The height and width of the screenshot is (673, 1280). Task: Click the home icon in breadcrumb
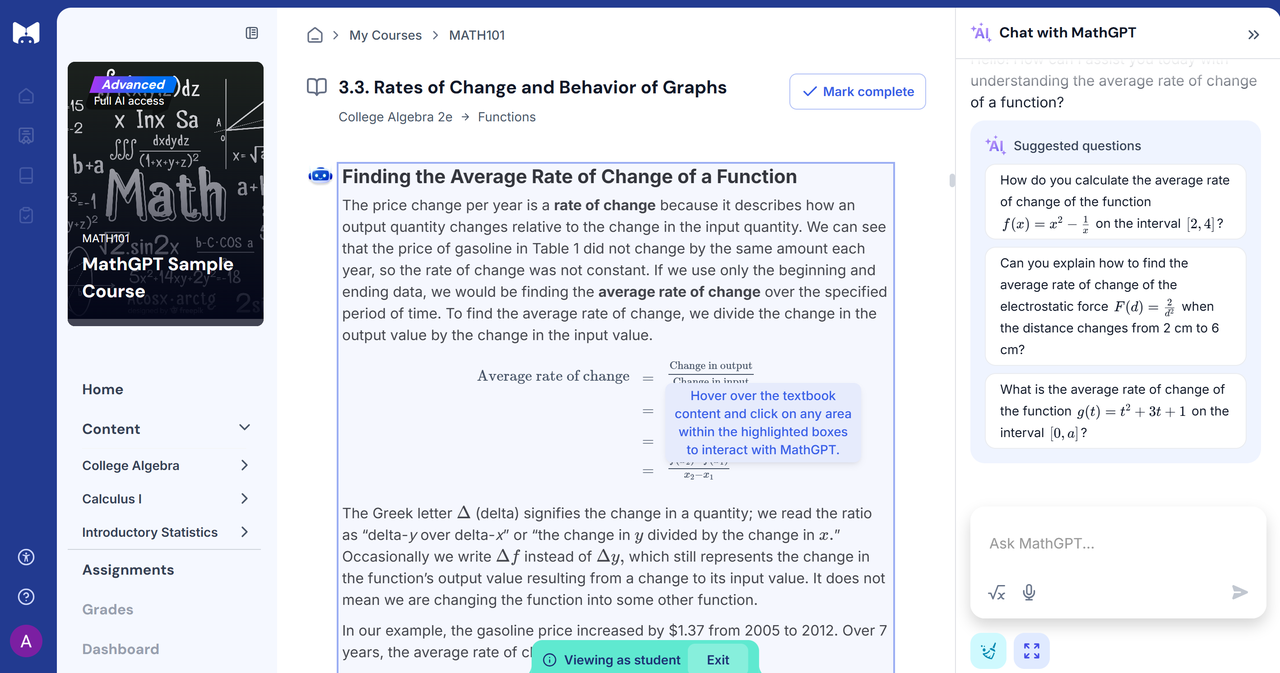point(315,35)
